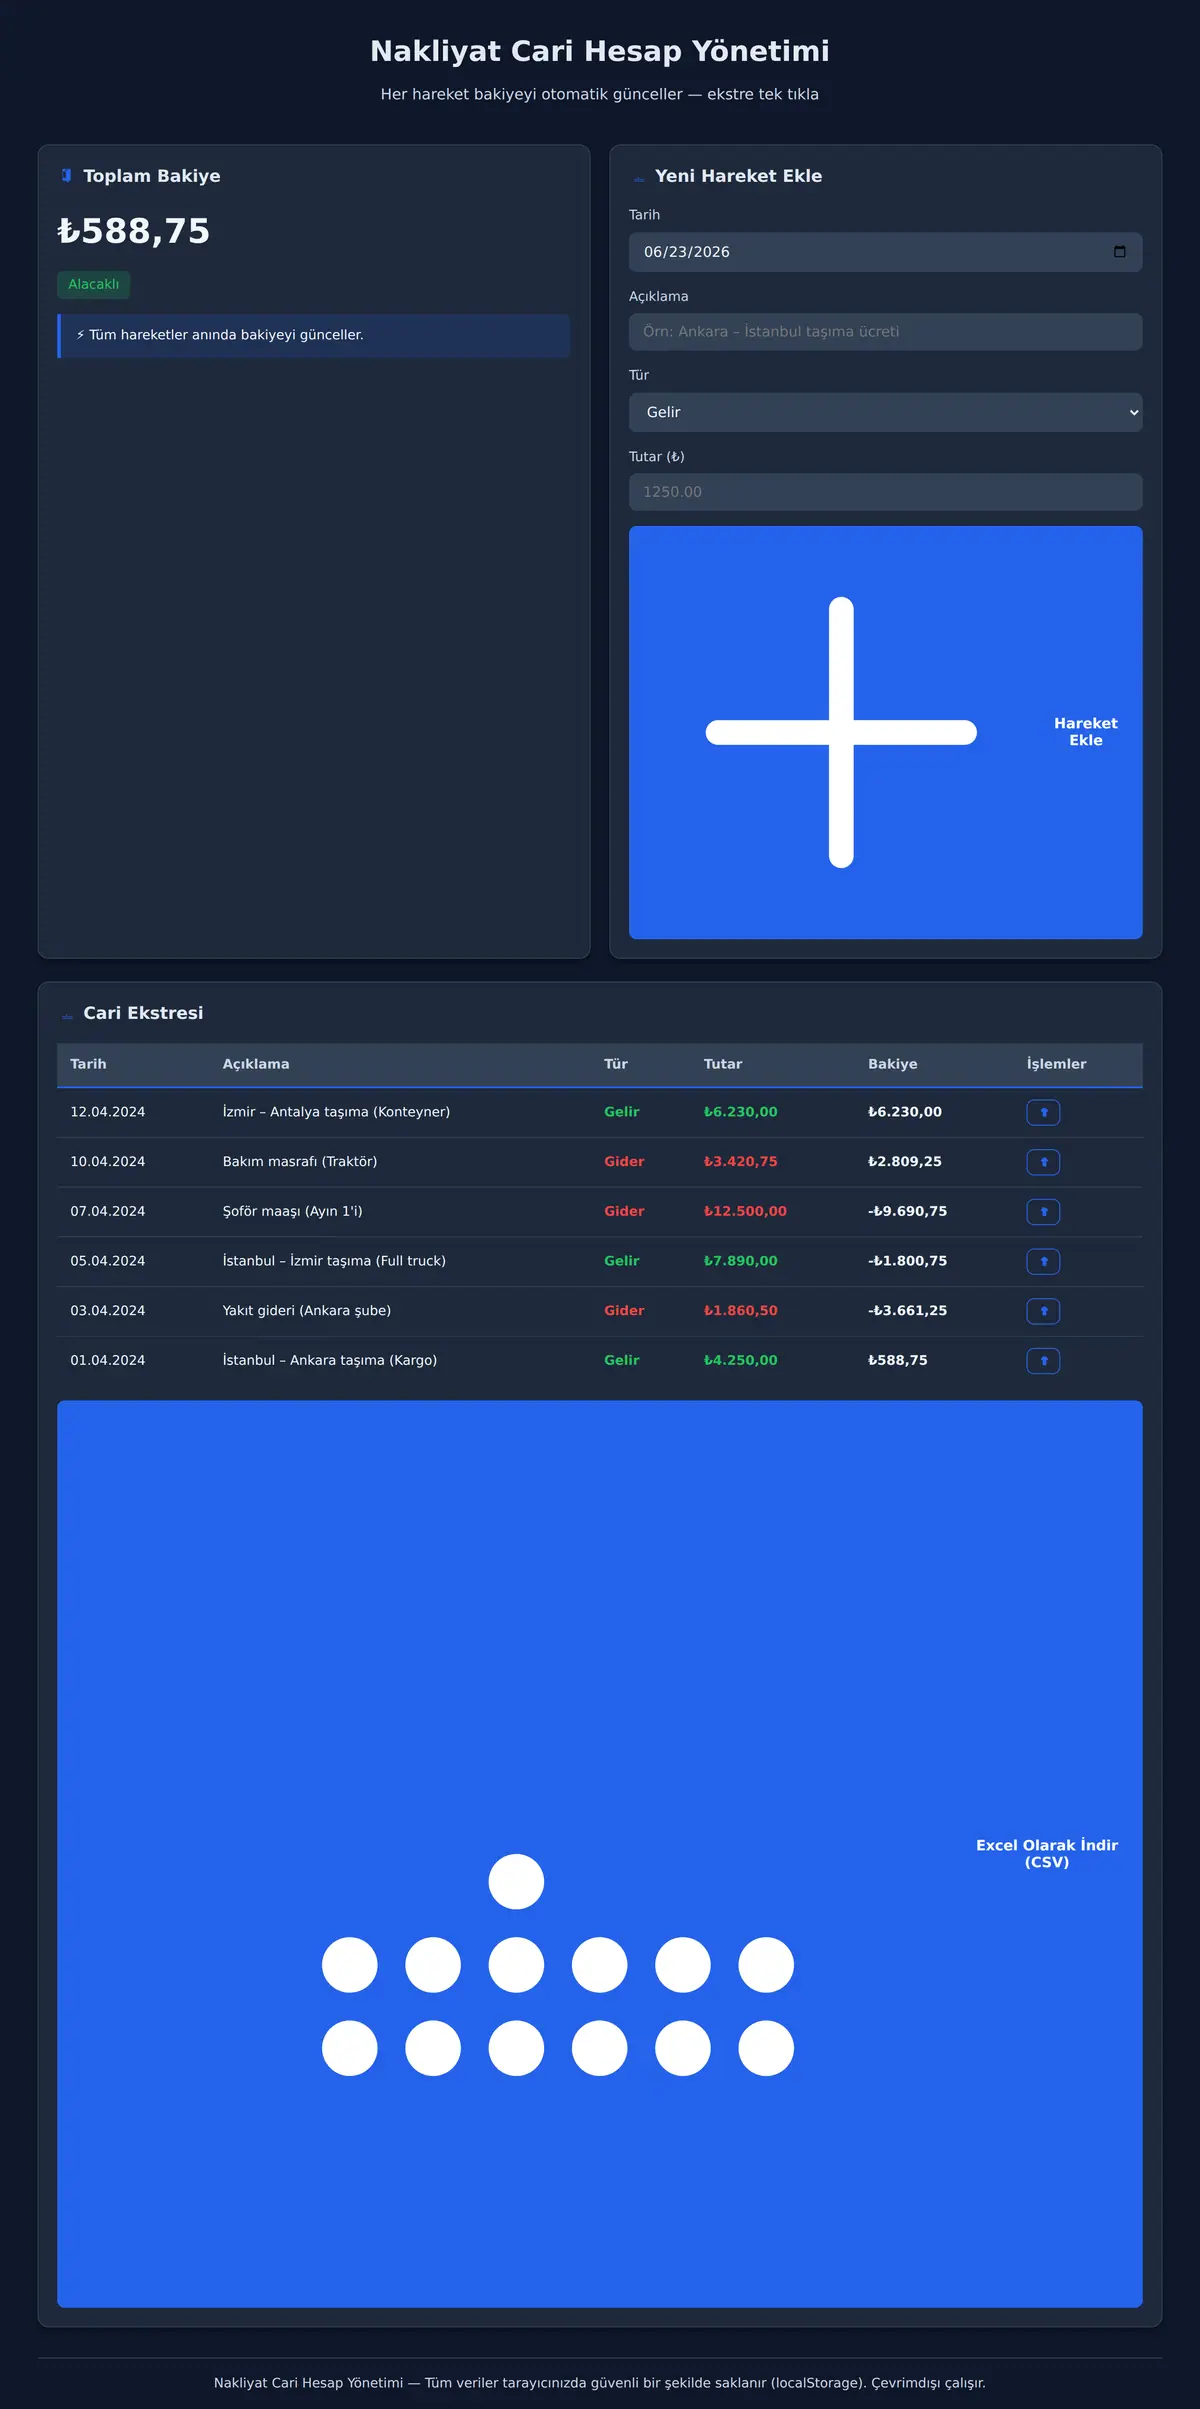Click the action icon for Bakım masrafı (Traktör) row
Screen dimensions: 1200x2409
point(1043,1162)
